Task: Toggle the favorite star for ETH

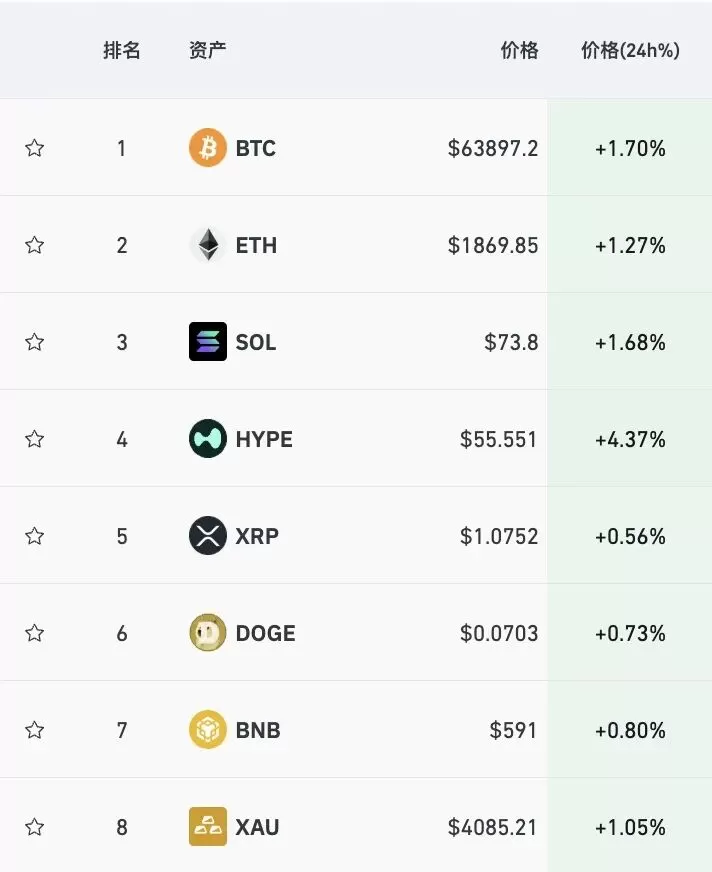Action: tap(34, 245)
